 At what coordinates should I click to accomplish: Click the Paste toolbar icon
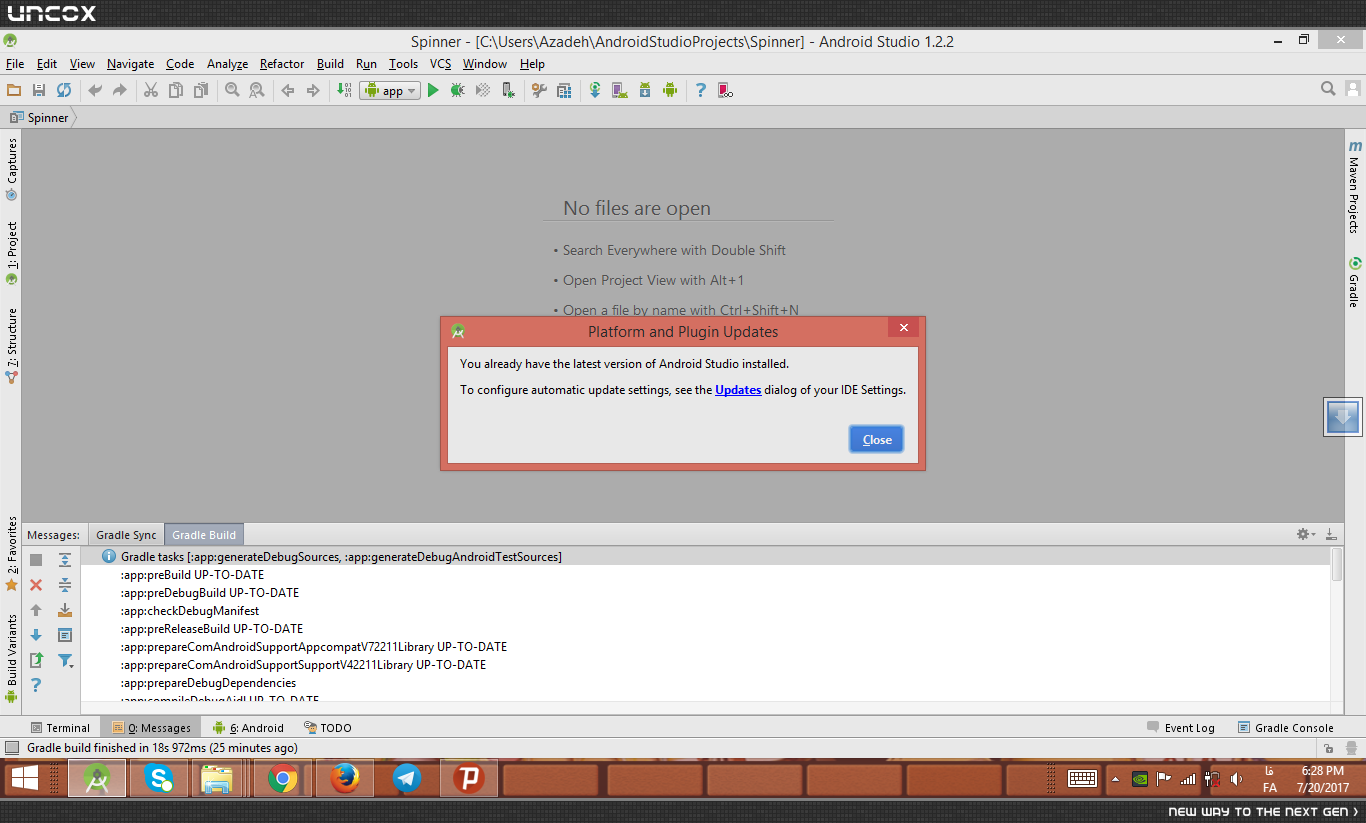point(201,90)
